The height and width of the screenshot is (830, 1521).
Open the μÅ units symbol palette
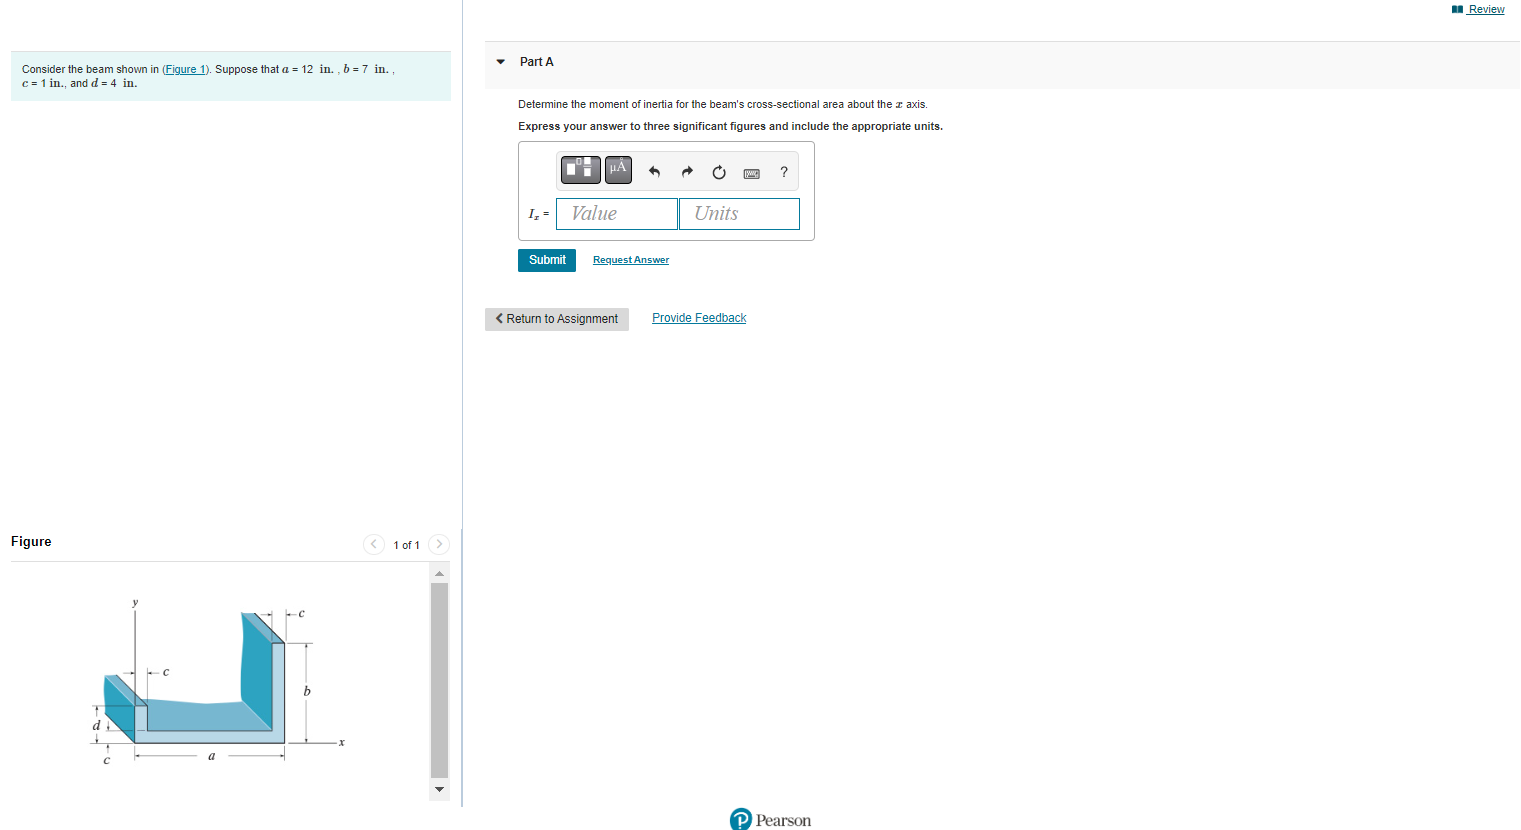pos(617,169)
